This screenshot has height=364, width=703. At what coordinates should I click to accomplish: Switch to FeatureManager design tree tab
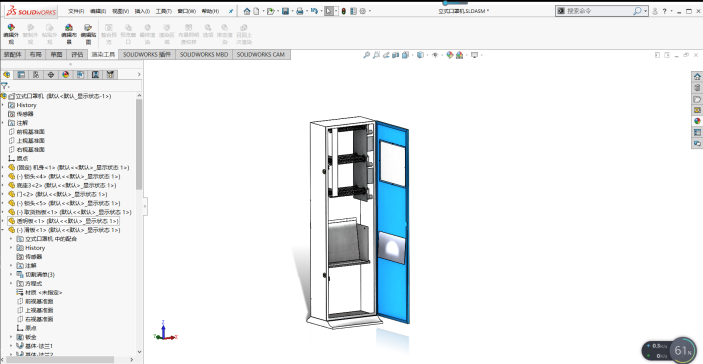click(7, 75)
